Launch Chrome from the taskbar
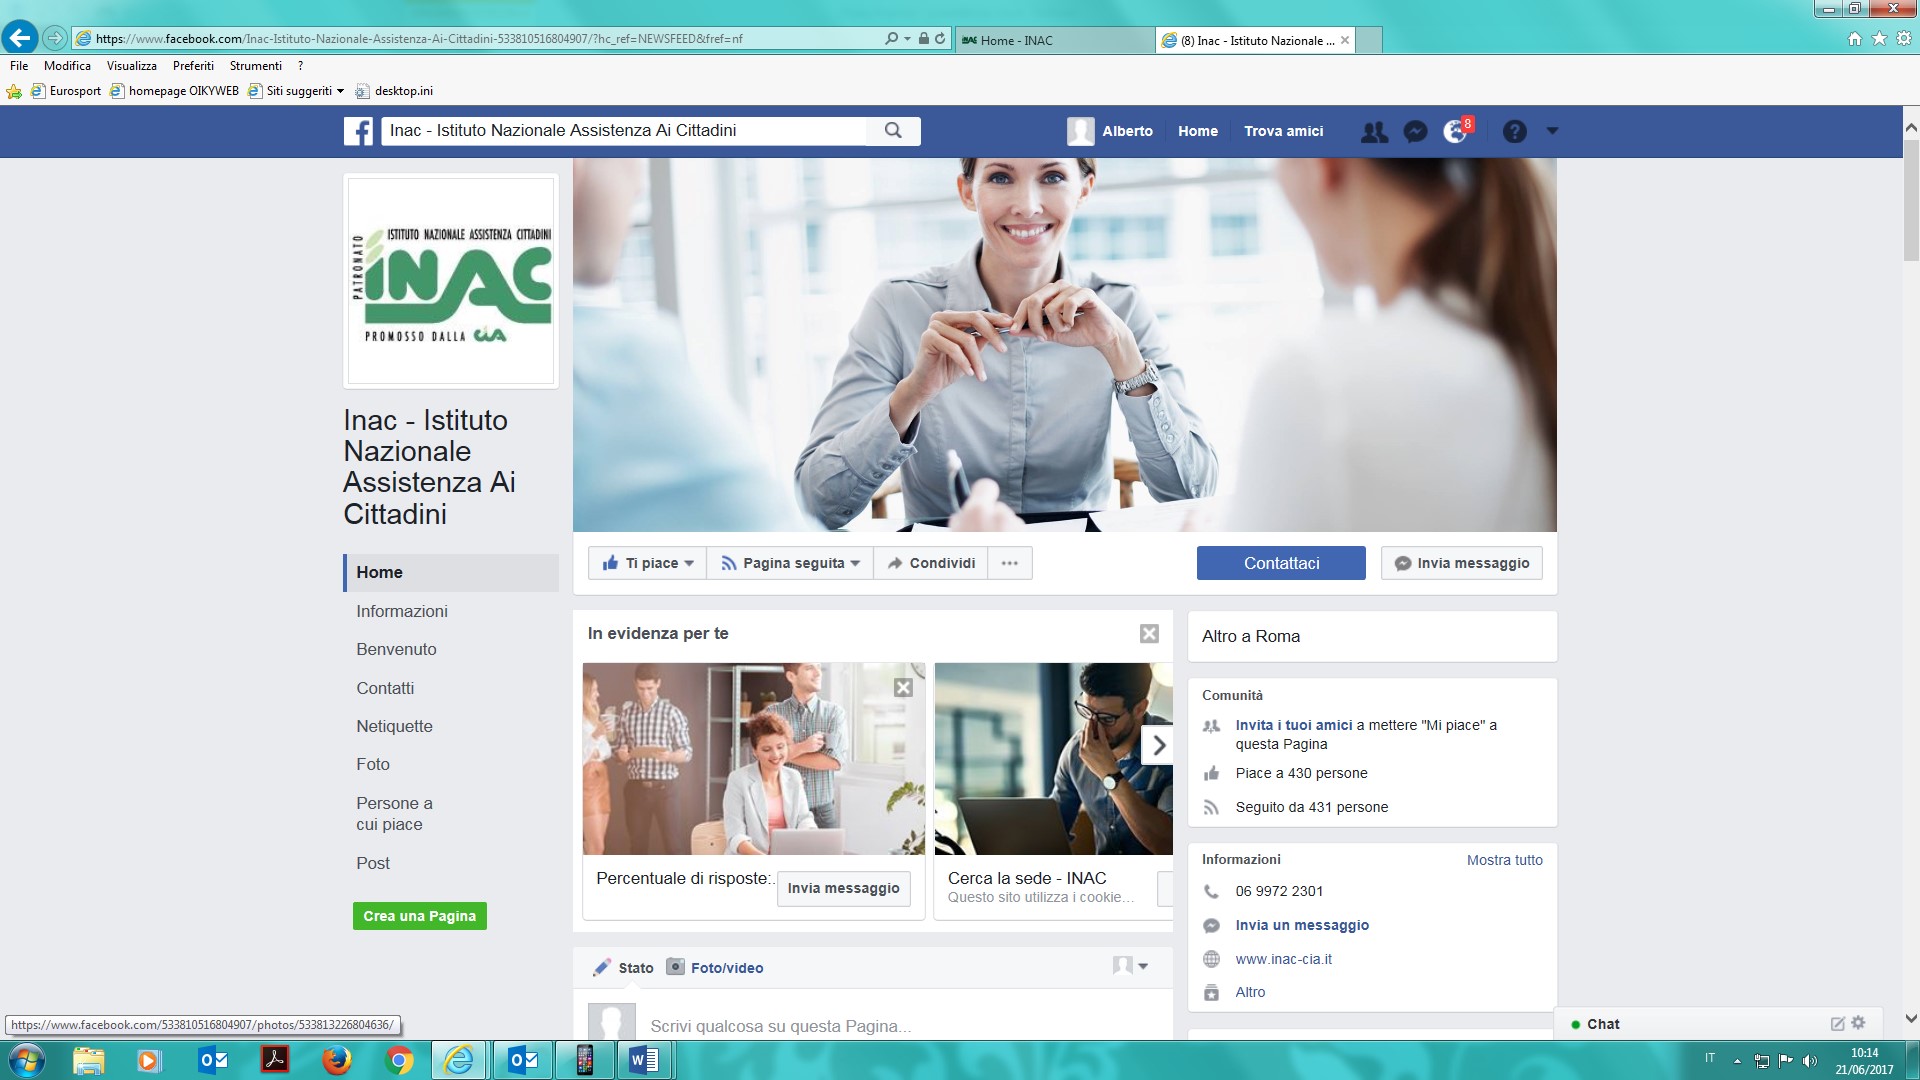This screenshot has width=1920, height=1080. [398, 1060]
